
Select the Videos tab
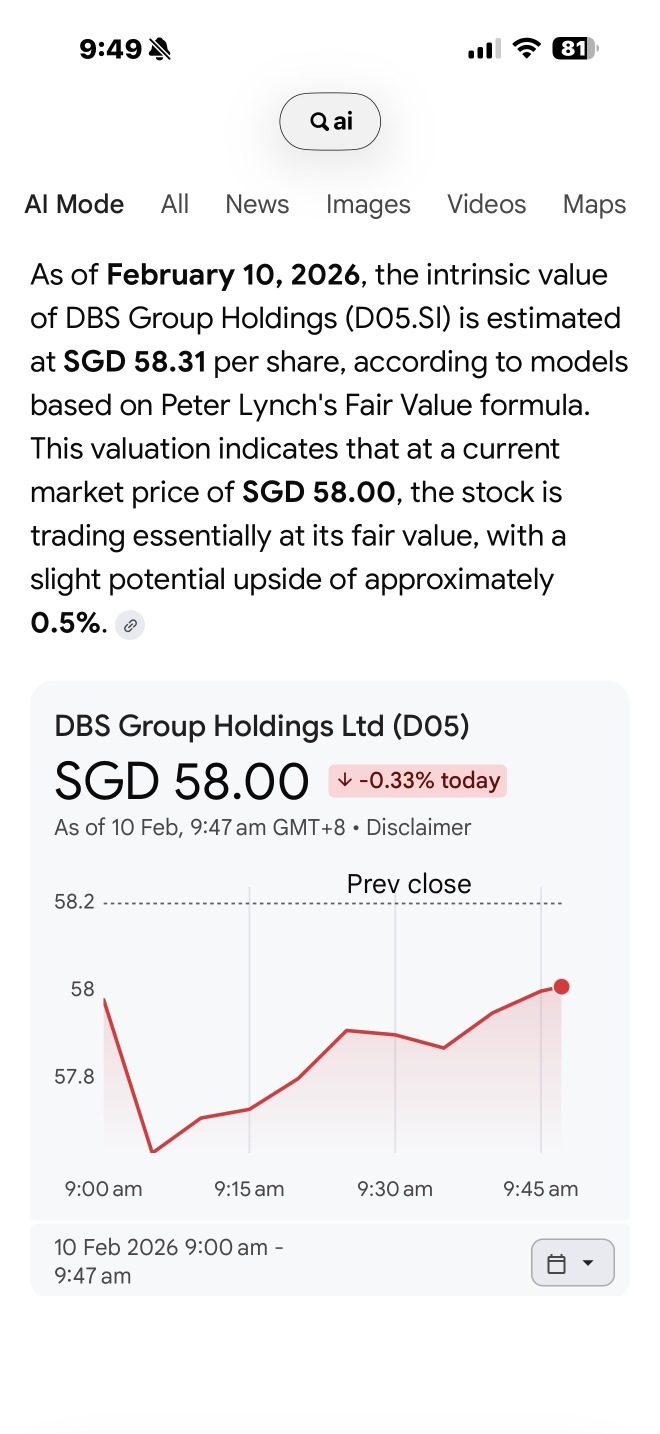tap(486, 204)
